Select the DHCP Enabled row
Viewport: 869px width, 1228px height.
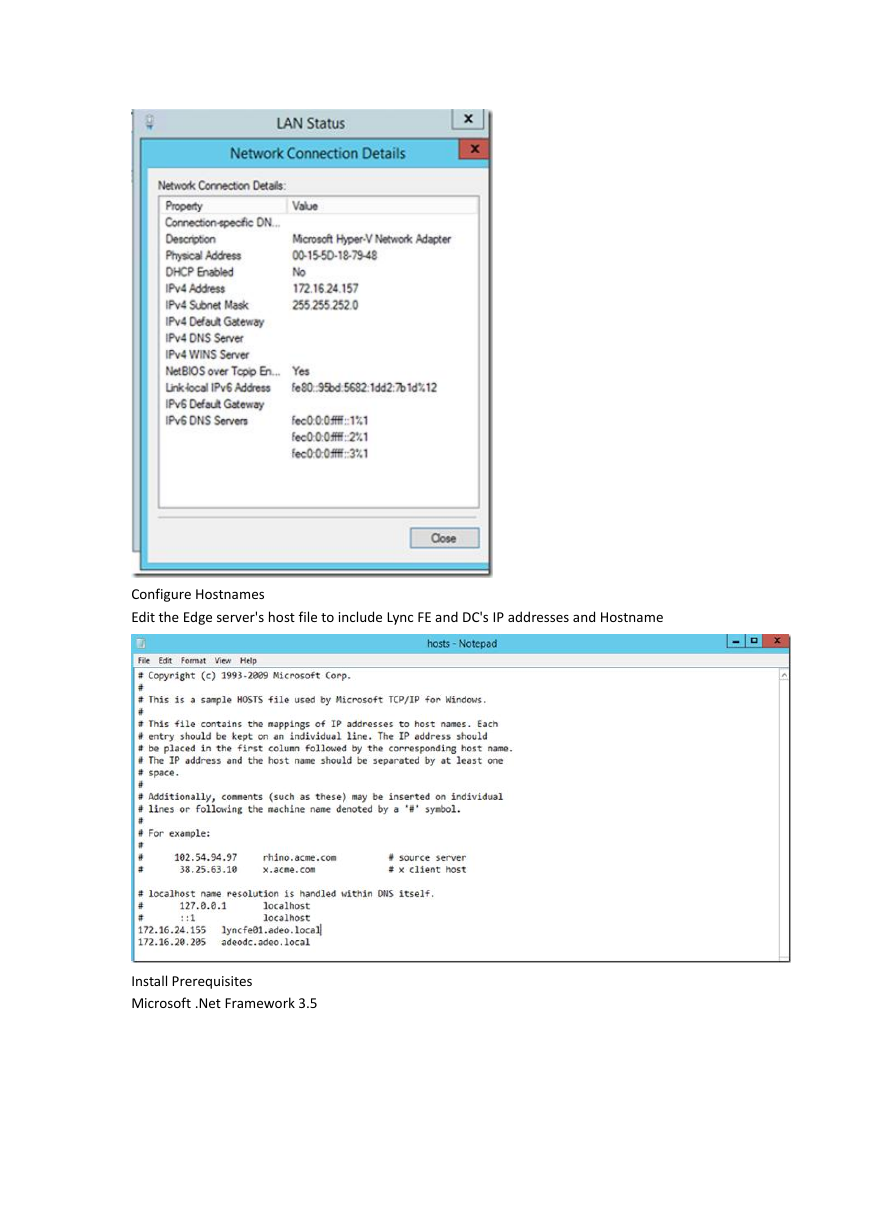coord(318,272)
